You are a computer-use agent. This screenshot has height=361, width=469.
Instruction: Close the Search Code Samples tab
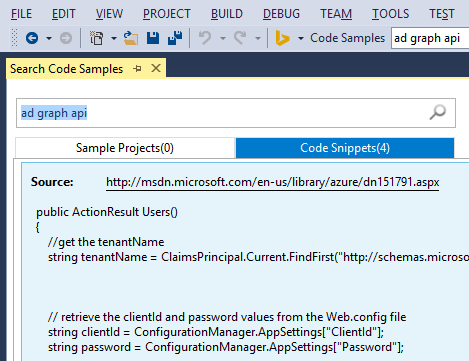pos(156,68)
